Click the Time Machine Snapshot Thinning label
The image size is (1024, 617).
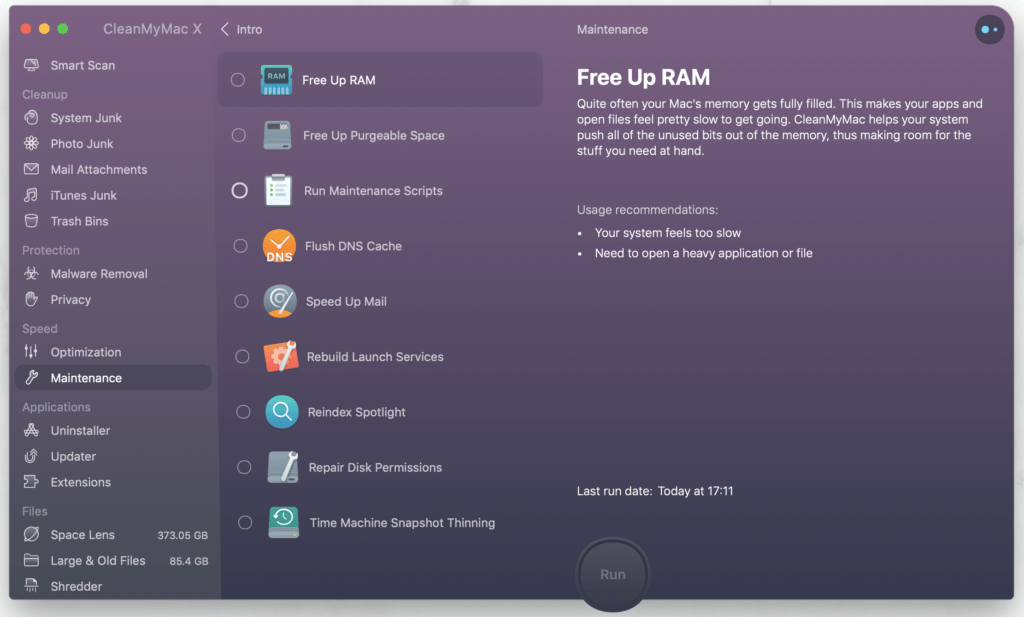coord(402,523)
